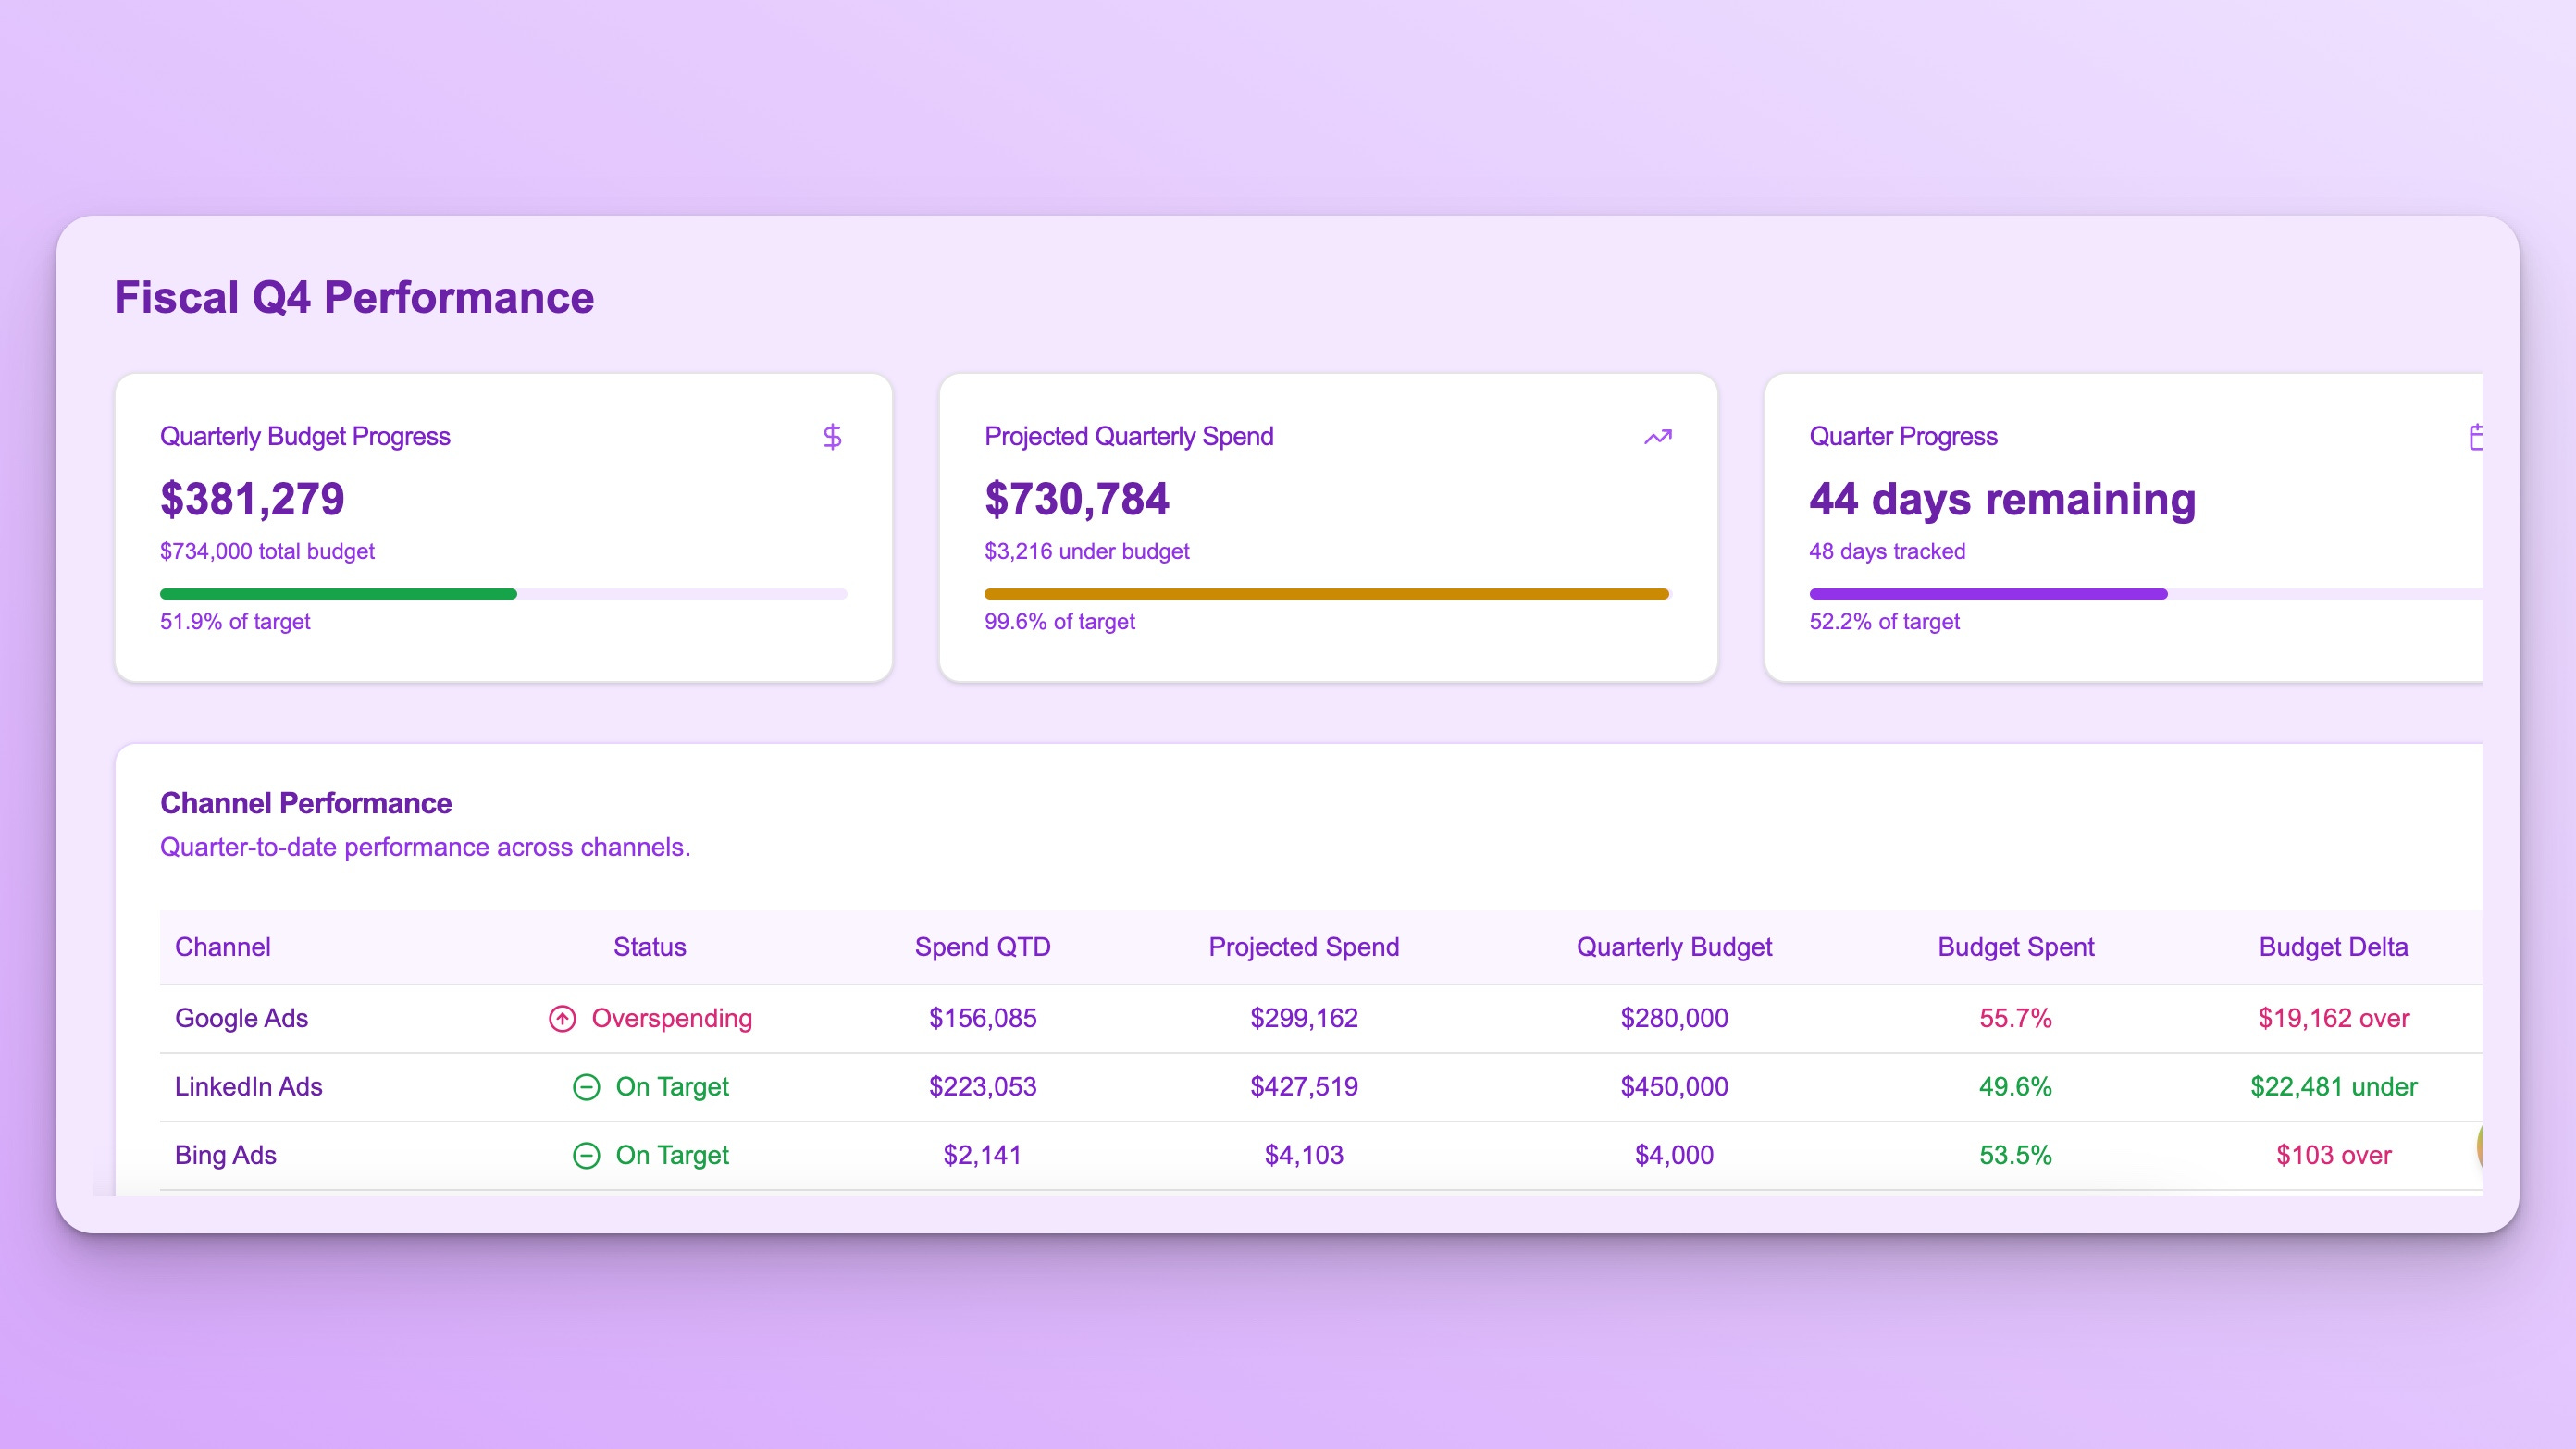Select the LinkedIn Ads channel row
The width and height of the screenshot is (2576, 1449).
[x=248, y=1087]
